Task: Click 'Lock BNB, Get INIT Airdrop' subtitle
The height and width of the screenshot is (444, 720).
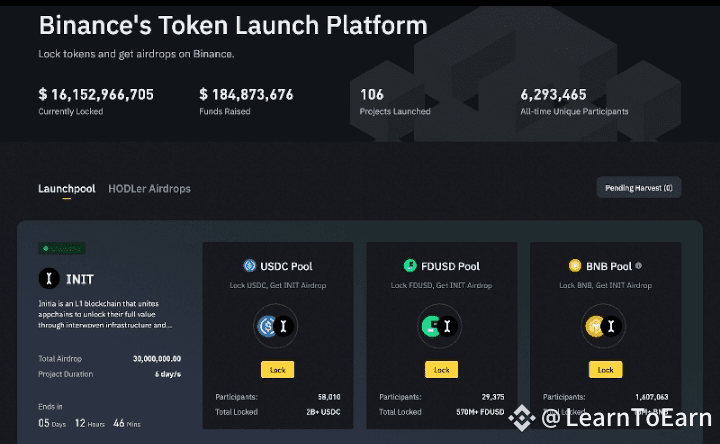Action: click(605, 285)
